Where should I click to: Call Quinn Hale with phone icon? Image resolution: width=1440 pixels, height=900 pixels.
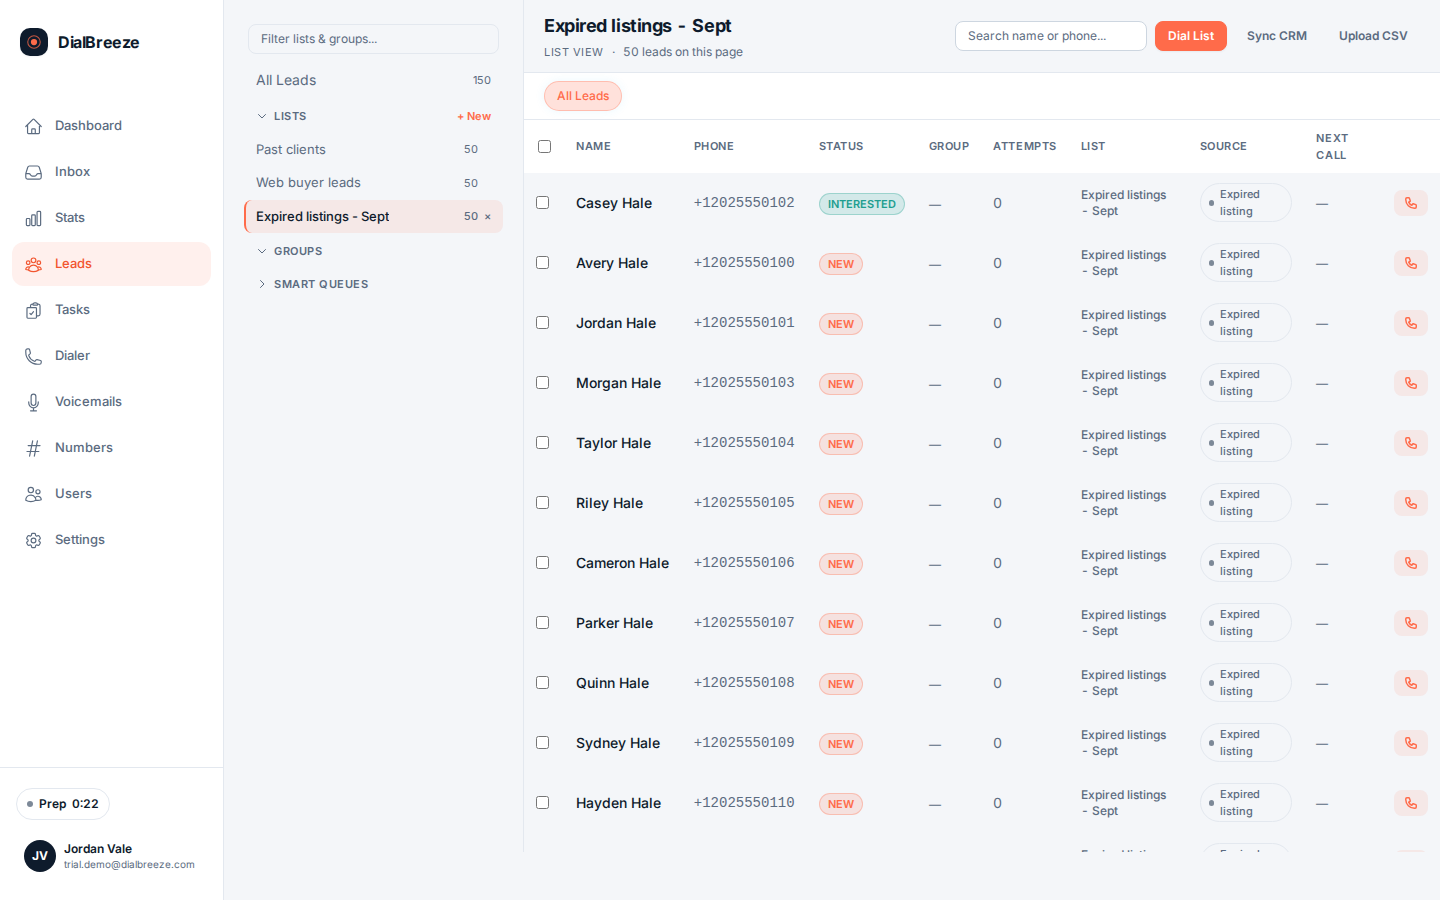pyautogui.click(x=1410, y=683)
